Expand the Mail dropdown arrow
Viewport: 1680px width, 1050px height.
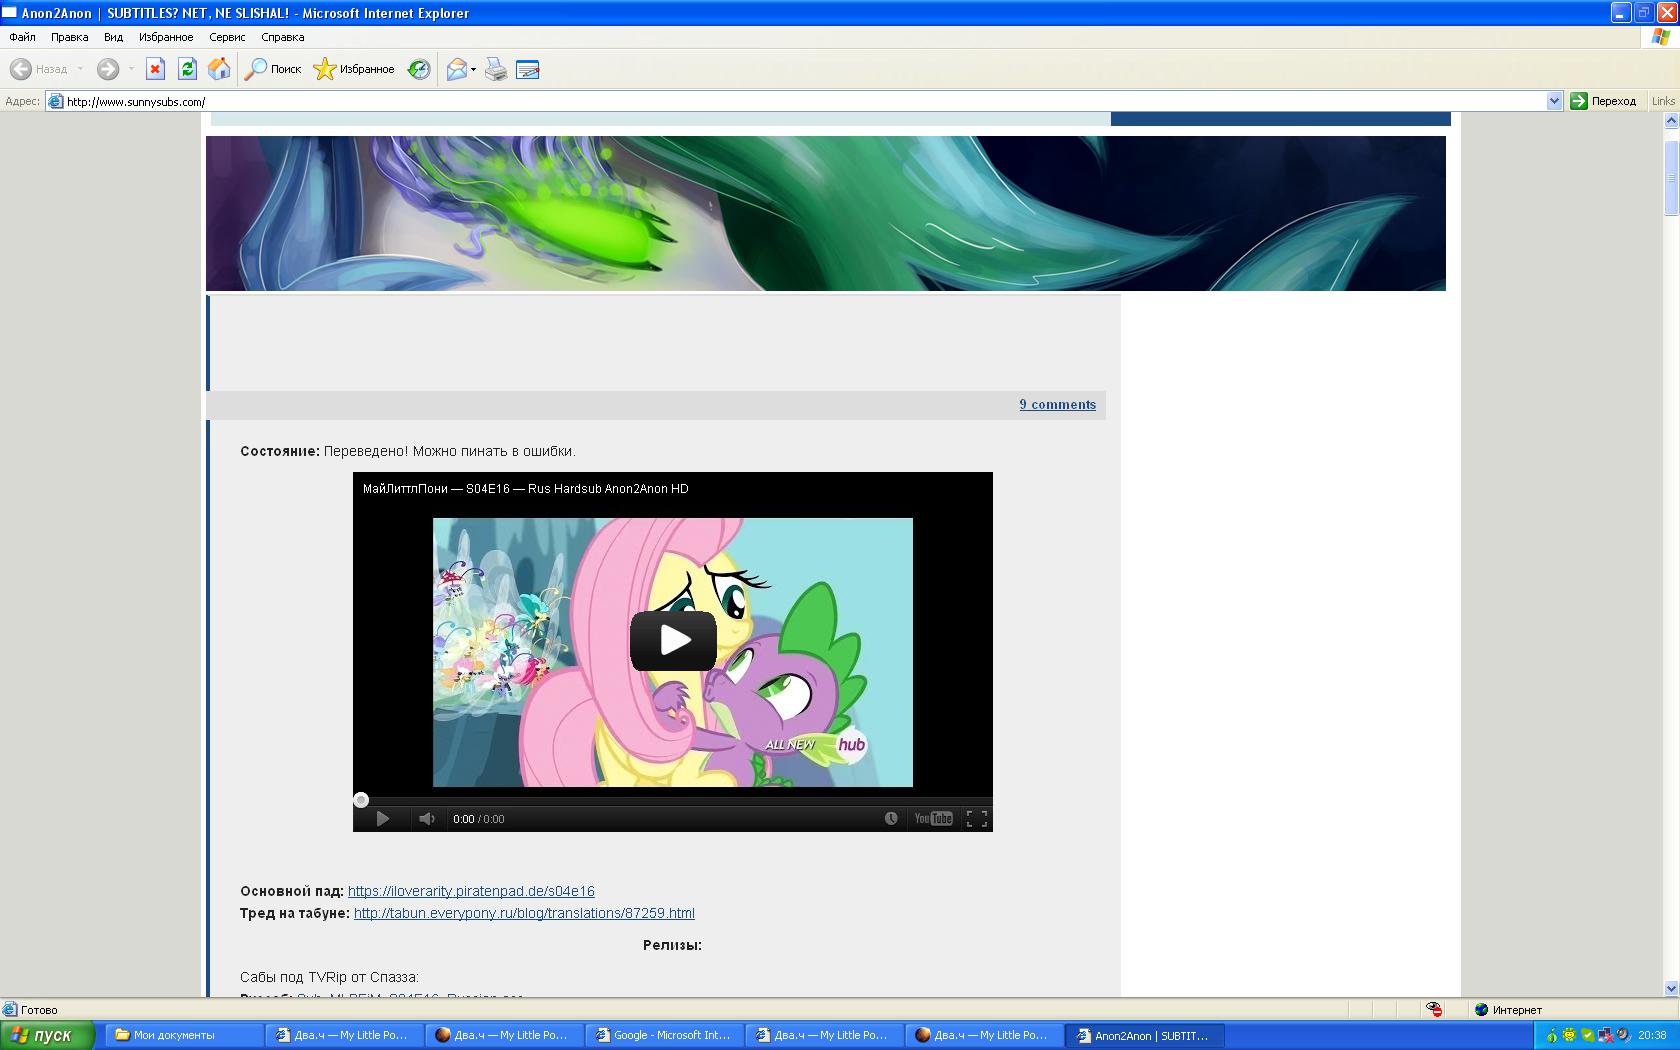[x=474, y=69]
